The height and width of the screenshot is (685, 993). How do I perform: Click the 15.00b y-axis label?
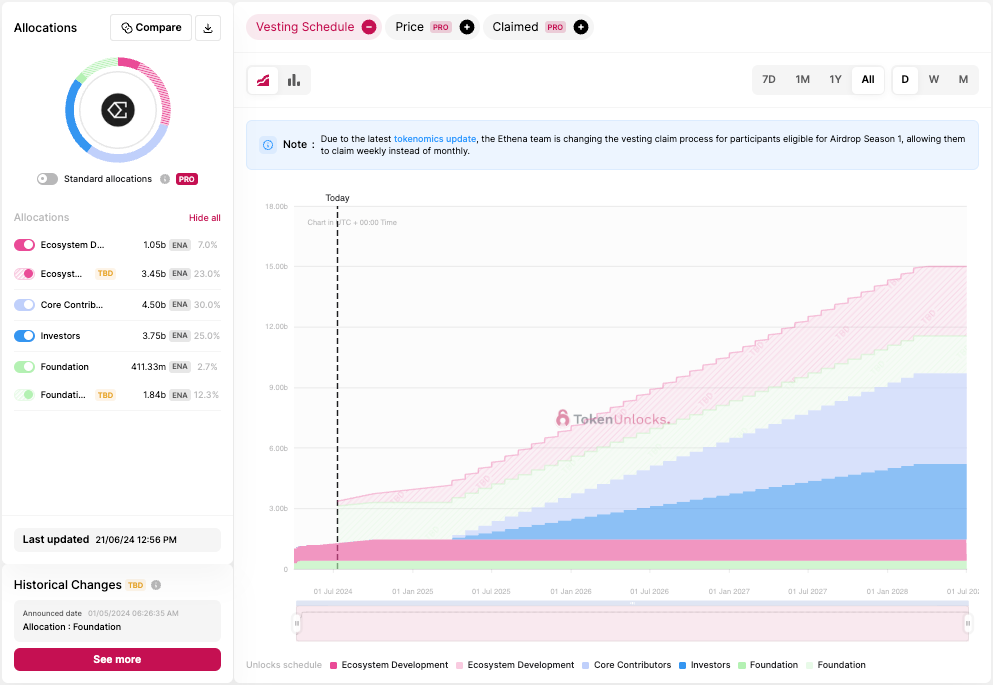tap(277, 267)
